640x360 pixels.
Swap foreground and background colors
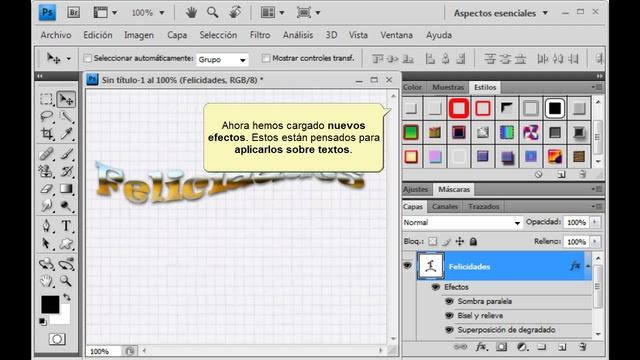tap(67, 298)
